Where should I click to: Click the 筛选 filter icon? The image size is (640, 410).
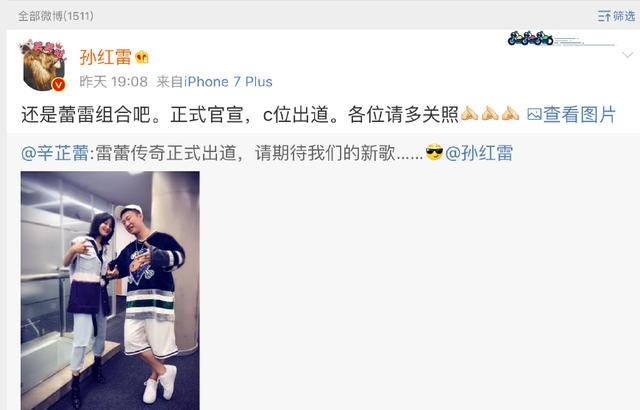[x=604, y=16]
